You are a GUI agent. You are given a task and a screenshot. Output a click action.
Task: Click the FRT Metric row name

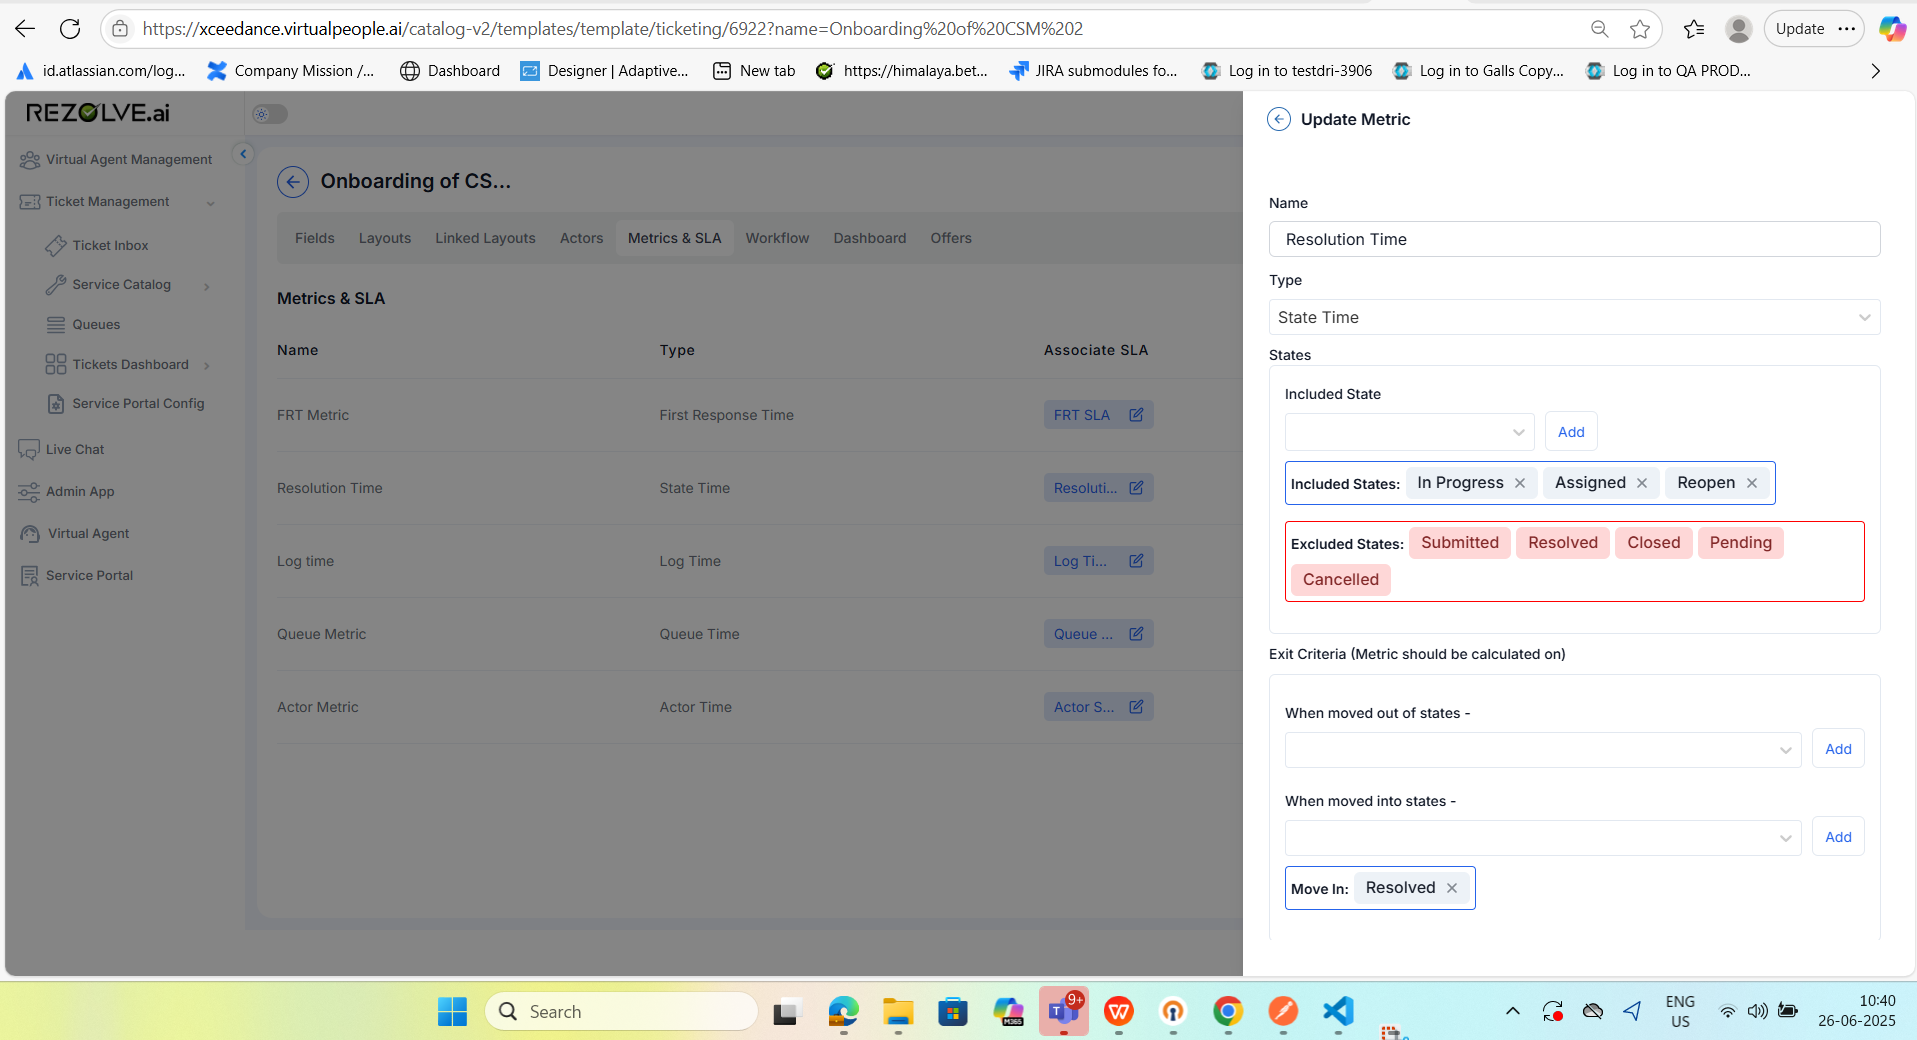click(313, 415)
